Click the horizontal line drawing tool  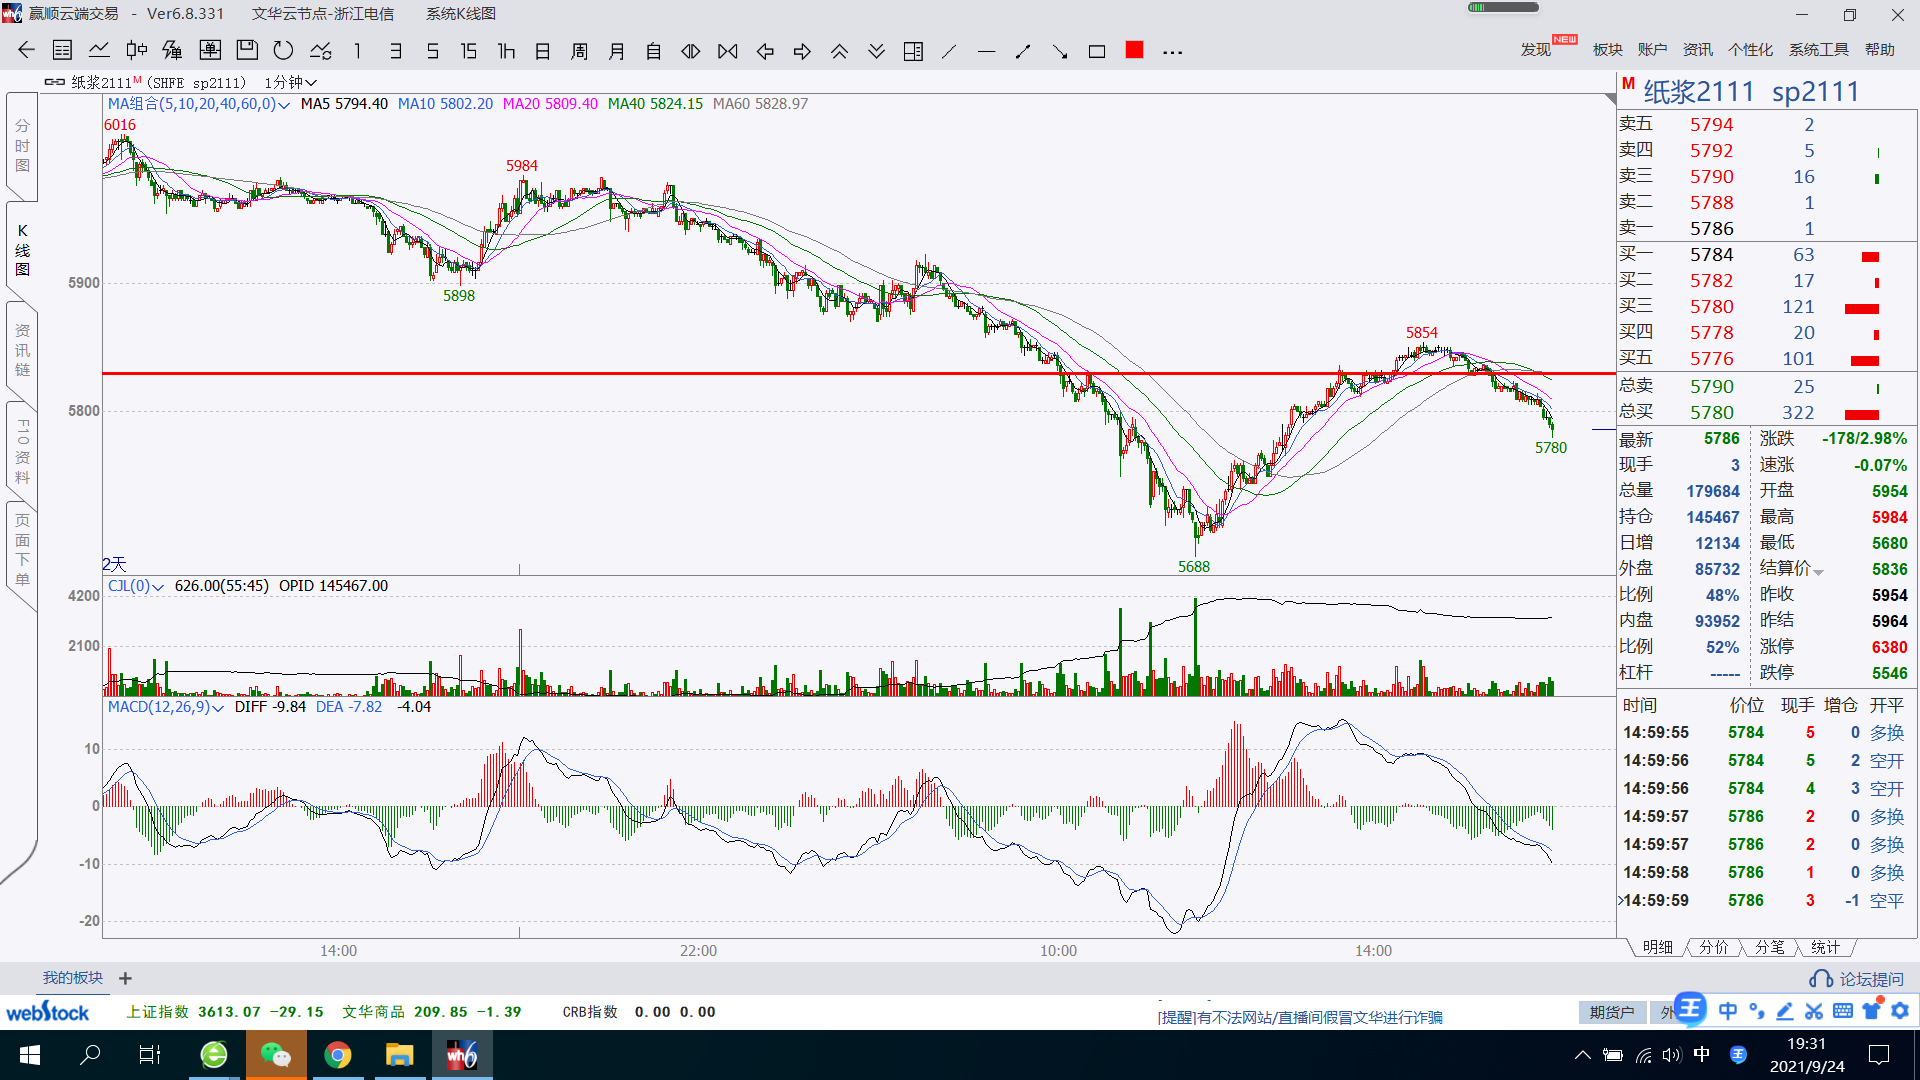tap(986, 51)
